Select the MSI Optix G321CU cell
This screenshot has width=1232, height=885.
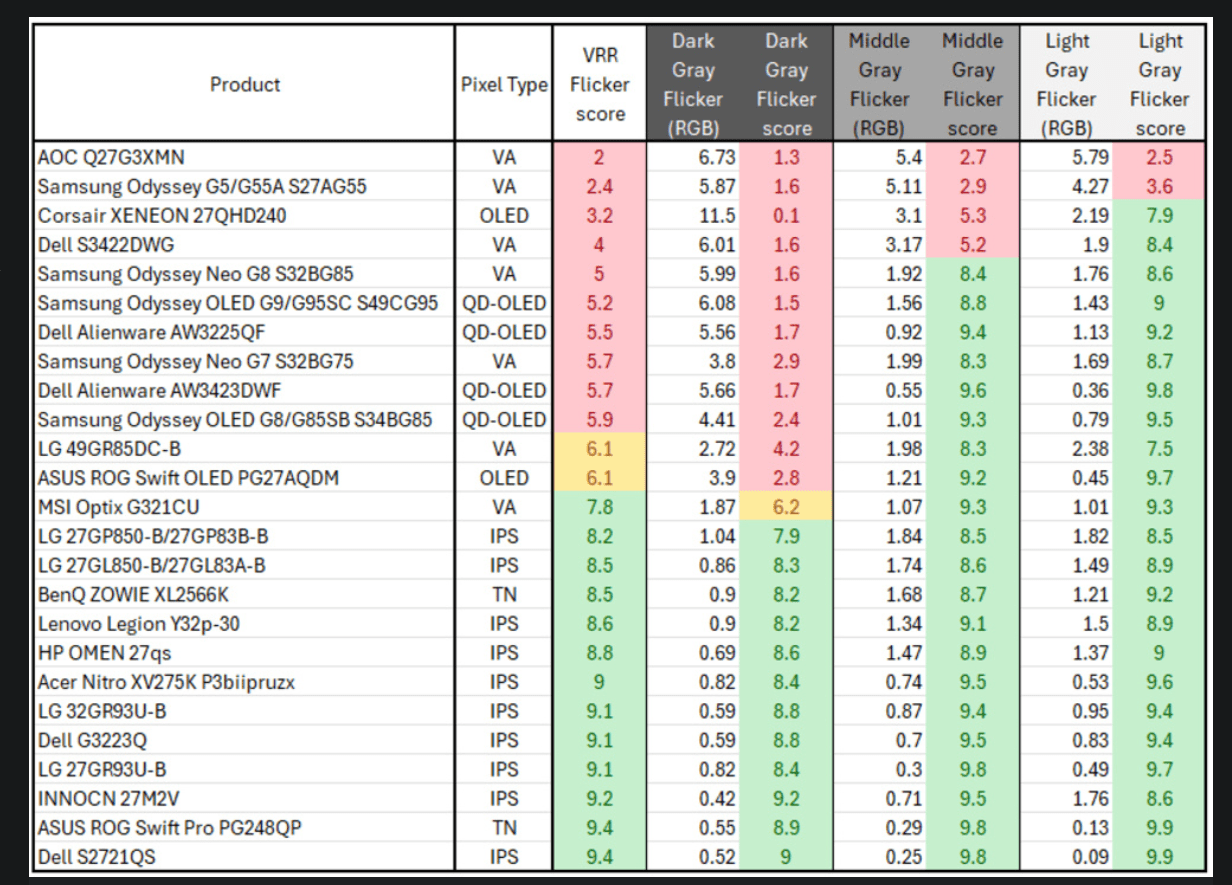[x=245, y=507]
